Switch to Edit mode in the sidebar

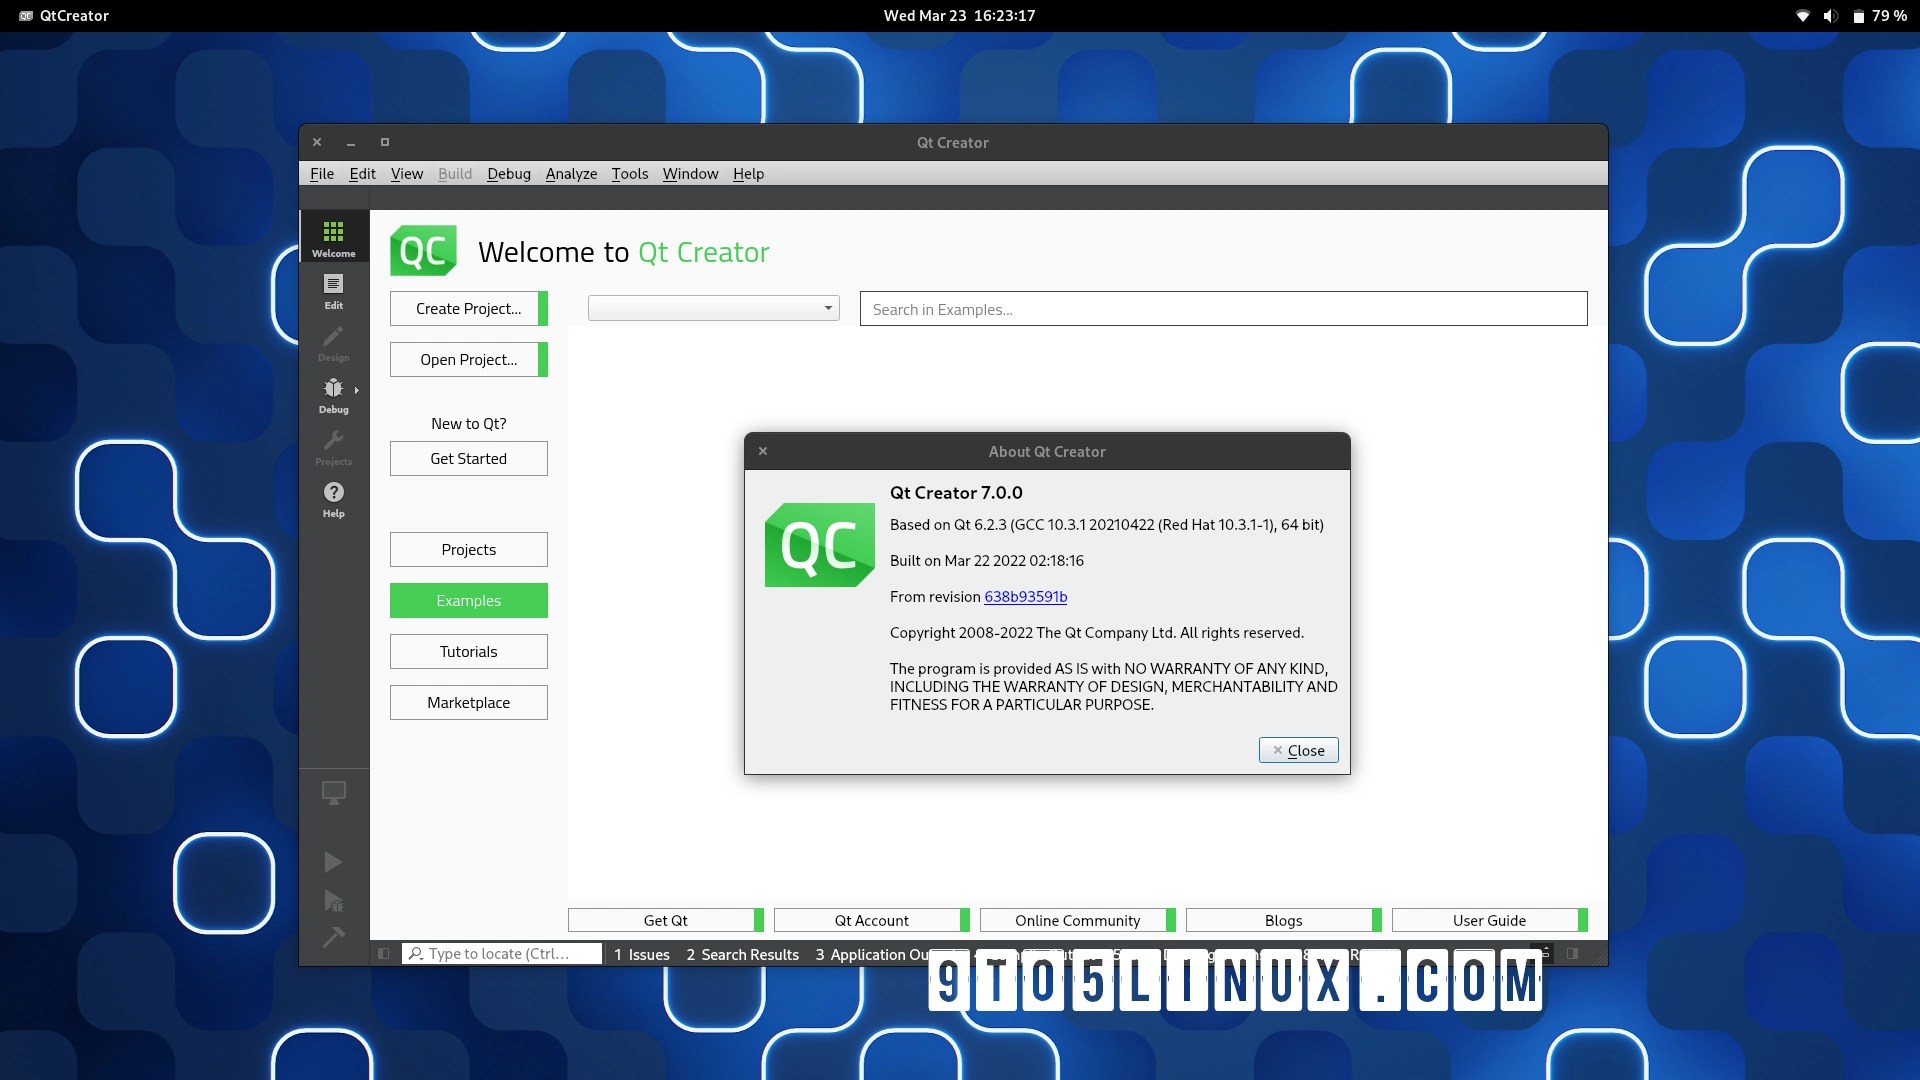(x=333, y=292)
